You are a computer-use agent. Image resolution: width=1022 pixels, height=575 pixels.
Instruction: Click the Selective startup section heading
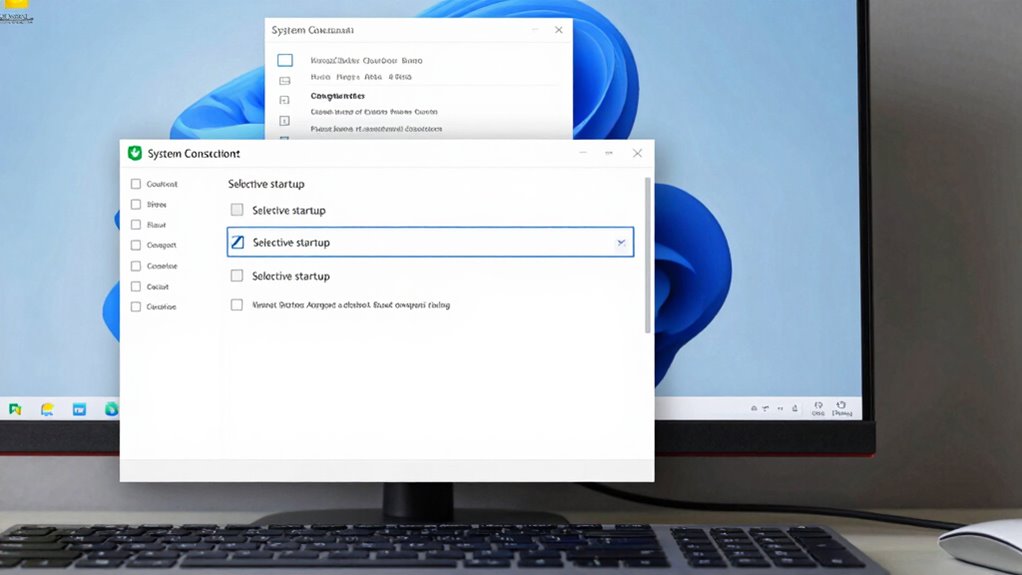point(266,184)
